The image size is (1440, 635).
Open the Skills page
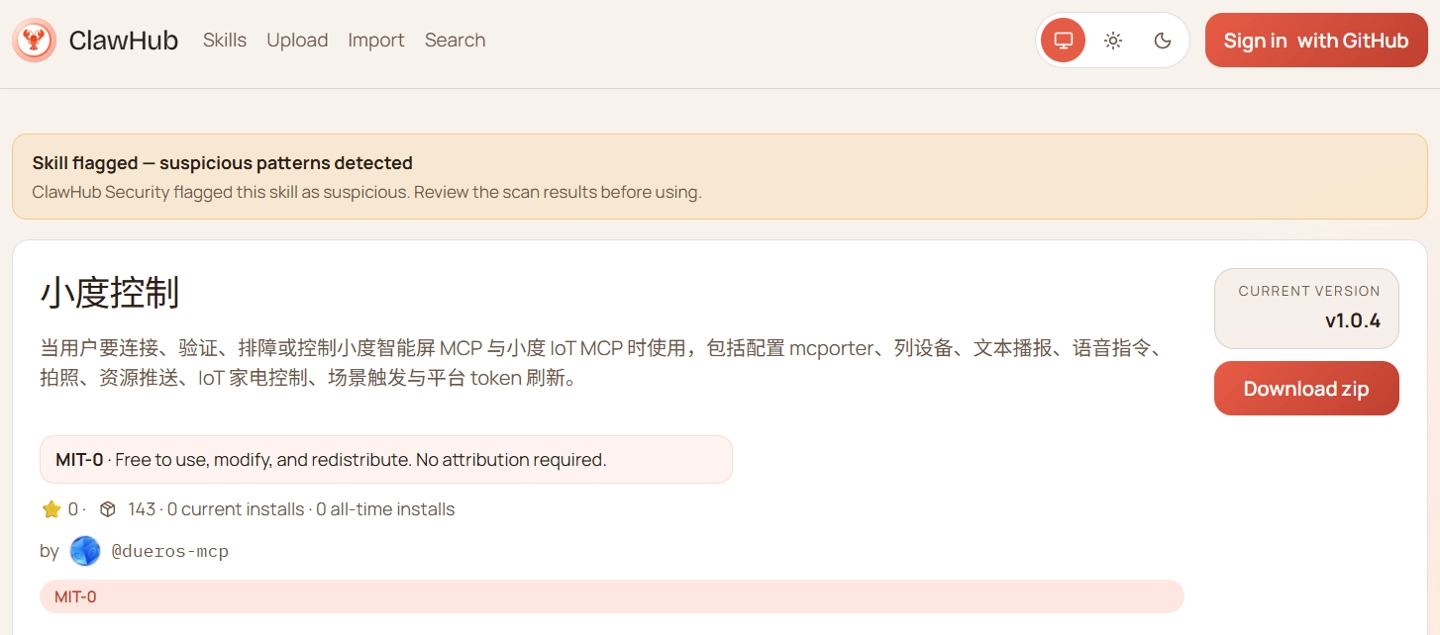[x=224, y=40]
